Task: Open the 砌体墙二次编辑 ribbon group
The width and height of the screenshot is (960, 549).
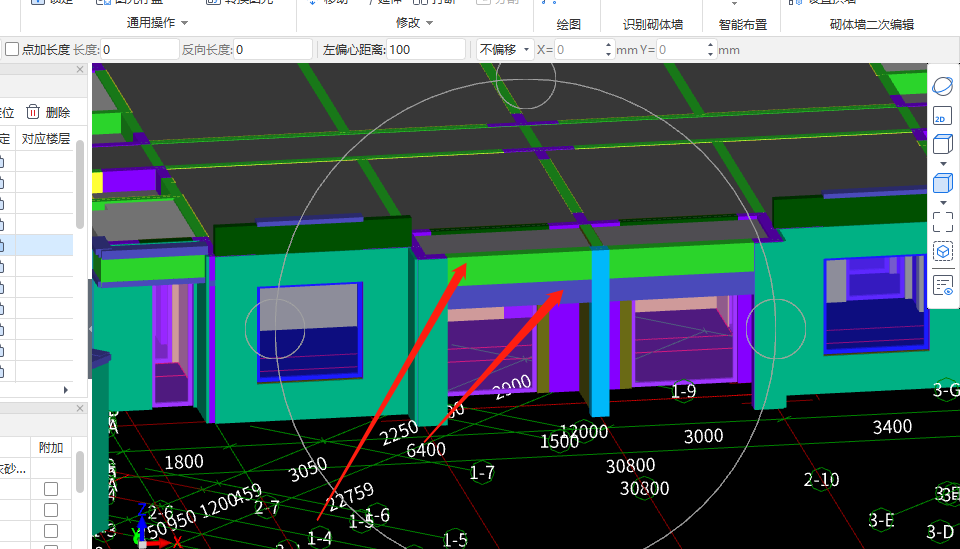Action: [x=871, y=24]
